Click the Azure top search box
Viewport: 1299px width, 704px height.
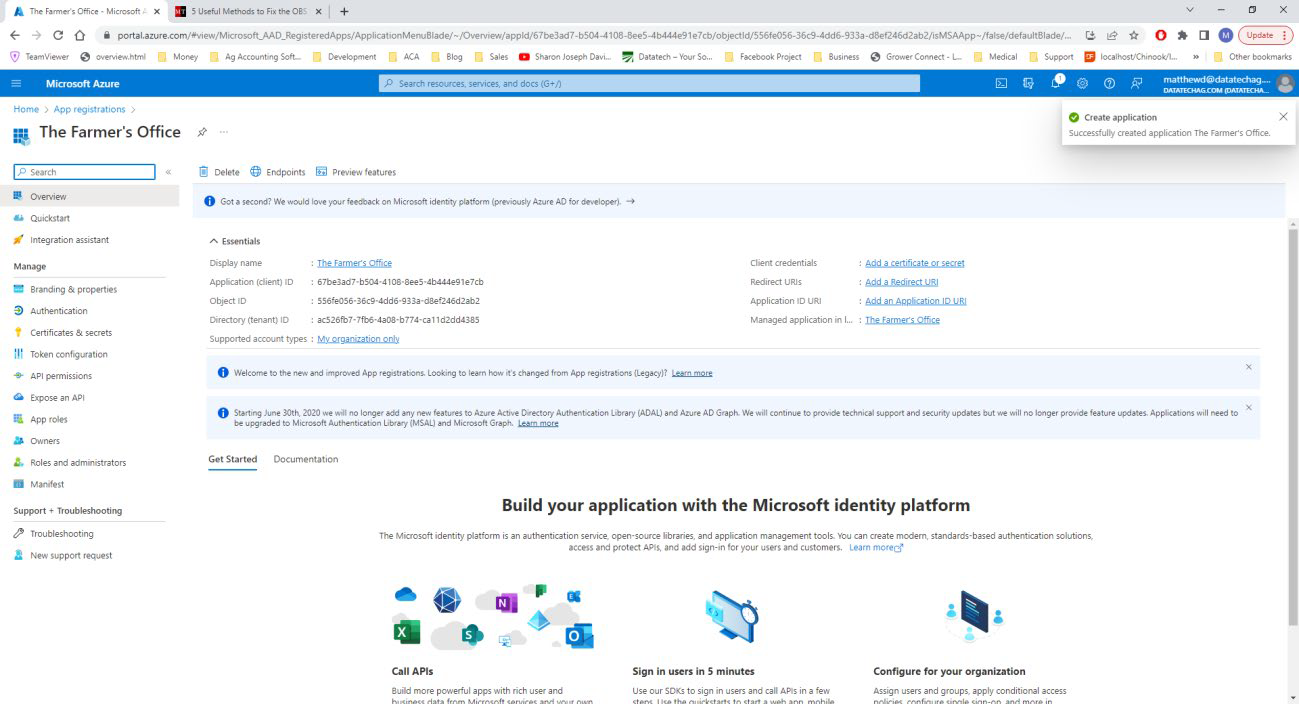[649, 83]
